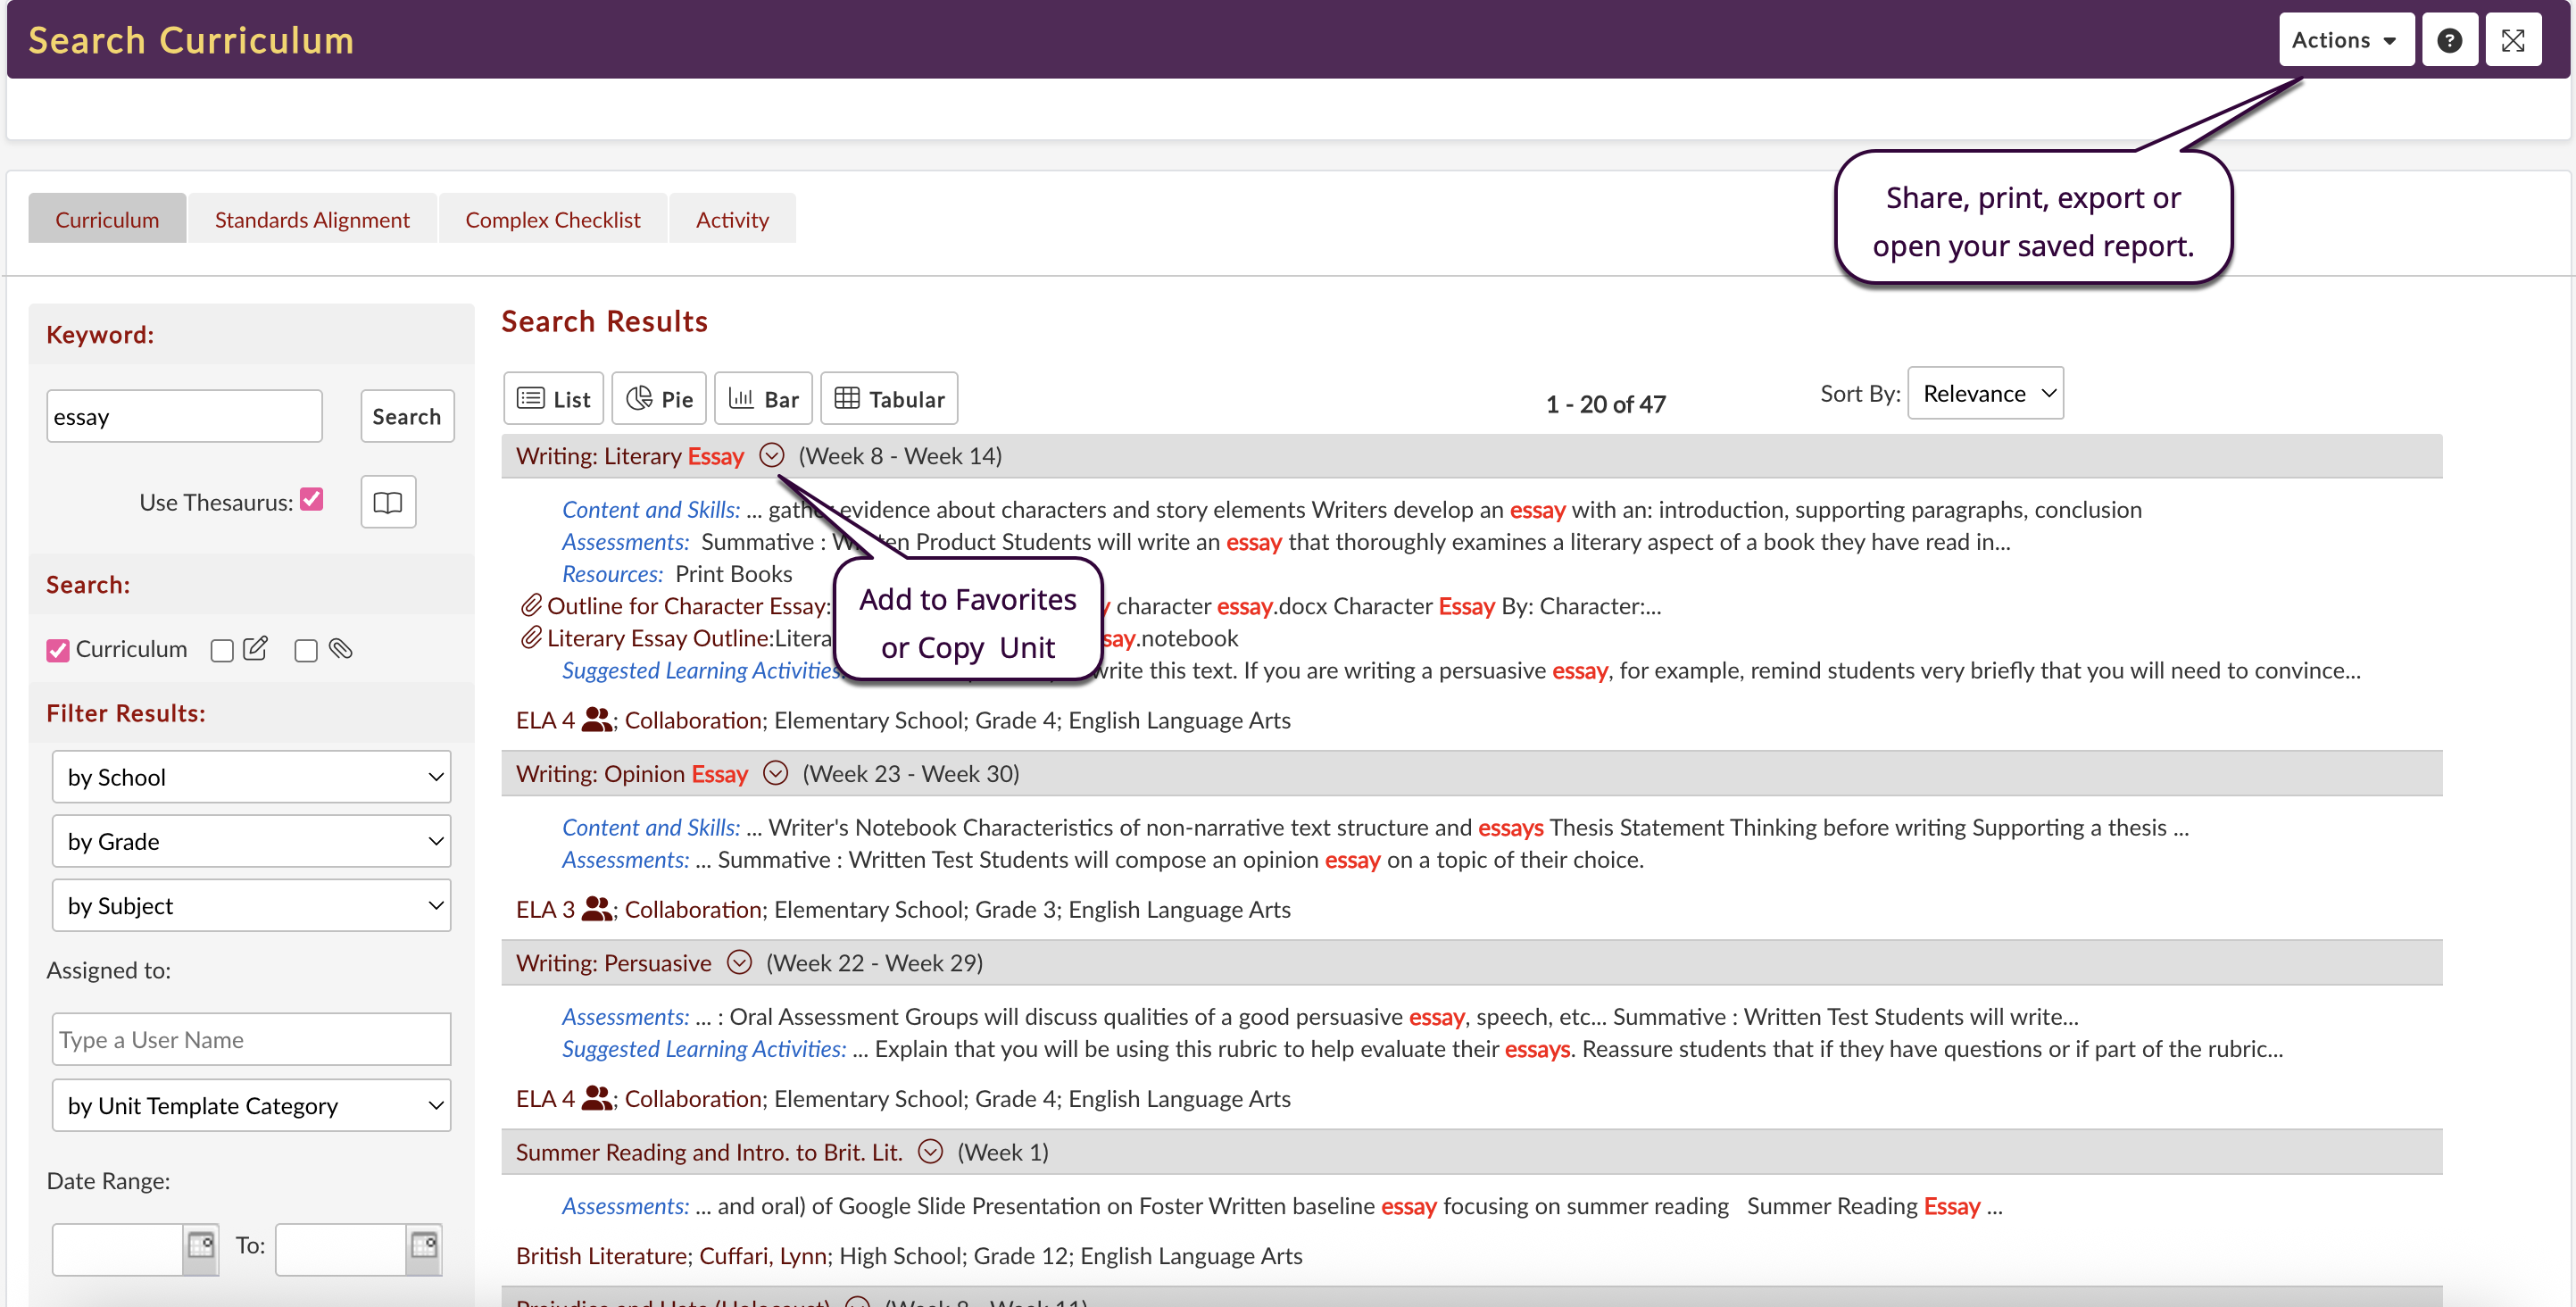Switch to the Standards Alignment tab

coord(312,219)
